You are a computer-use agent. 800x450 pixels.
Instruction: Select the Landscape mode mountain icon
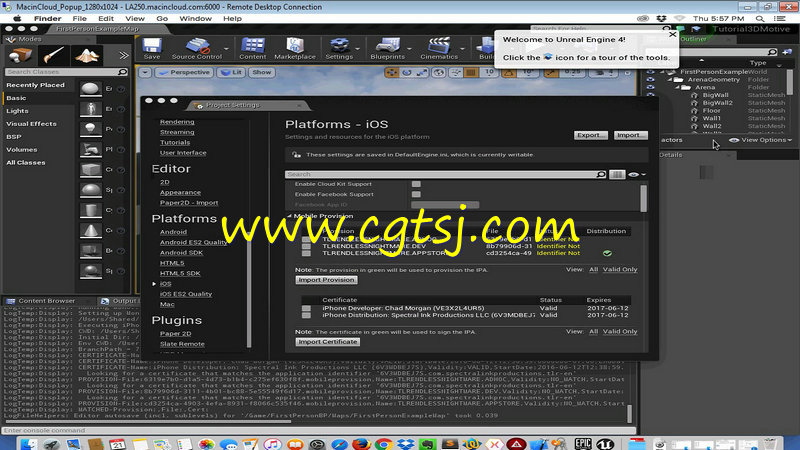[x=87, y=55]
